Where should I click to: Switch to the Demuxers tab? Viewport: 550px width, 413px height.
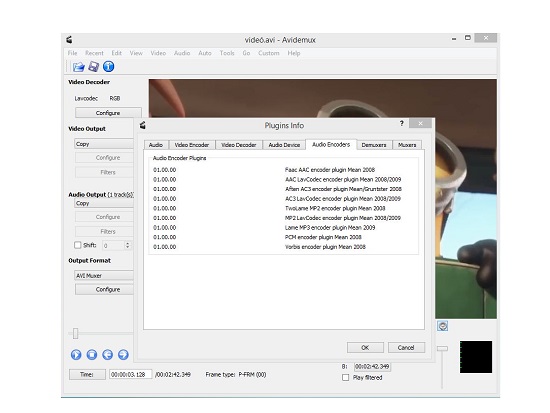[374, 145]
